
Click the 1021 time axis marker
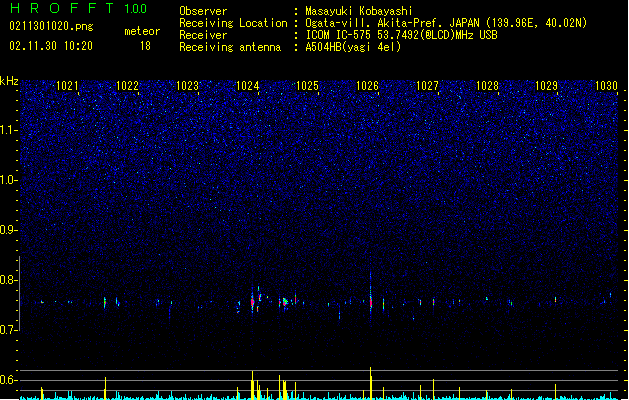coord(67,86)
